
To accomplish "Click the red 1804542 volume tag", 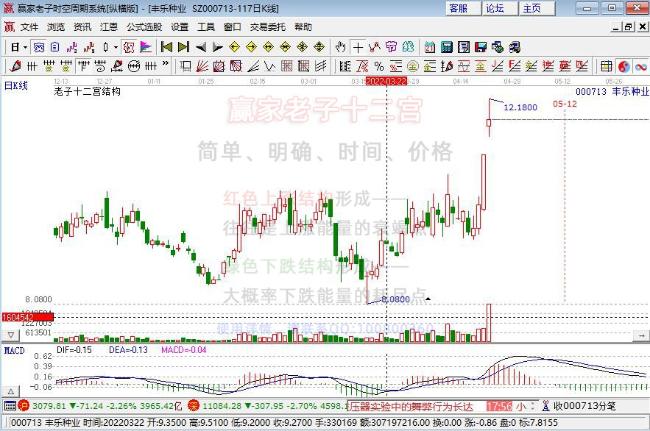I will click(28, 317).
